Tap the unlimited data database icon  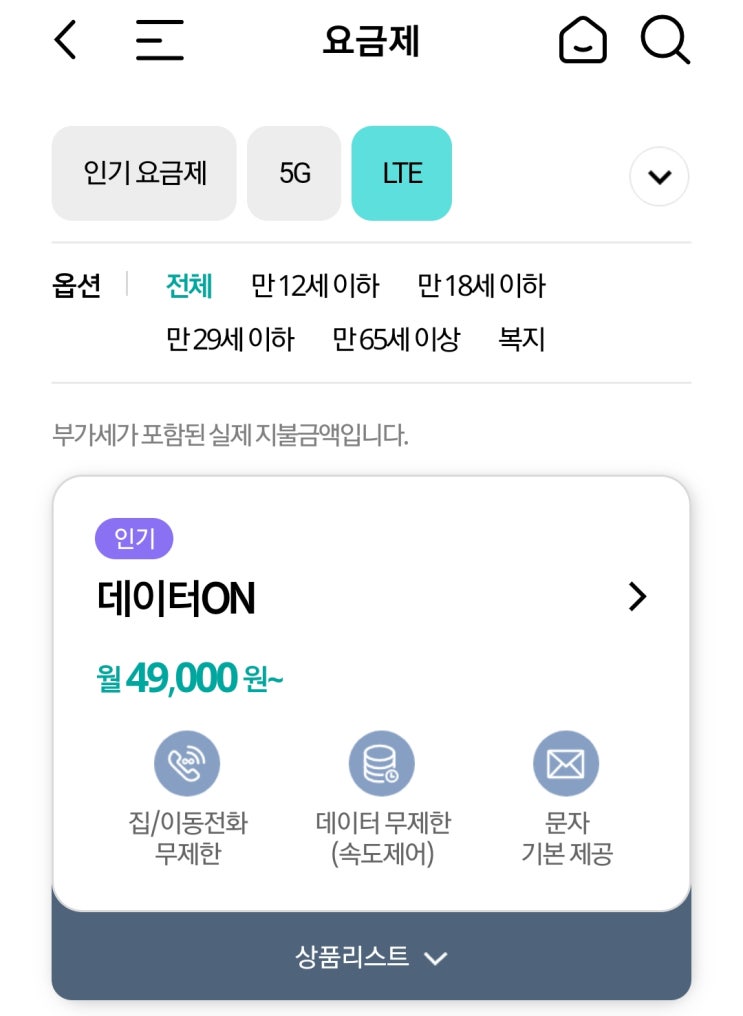[x=381, y=764]
